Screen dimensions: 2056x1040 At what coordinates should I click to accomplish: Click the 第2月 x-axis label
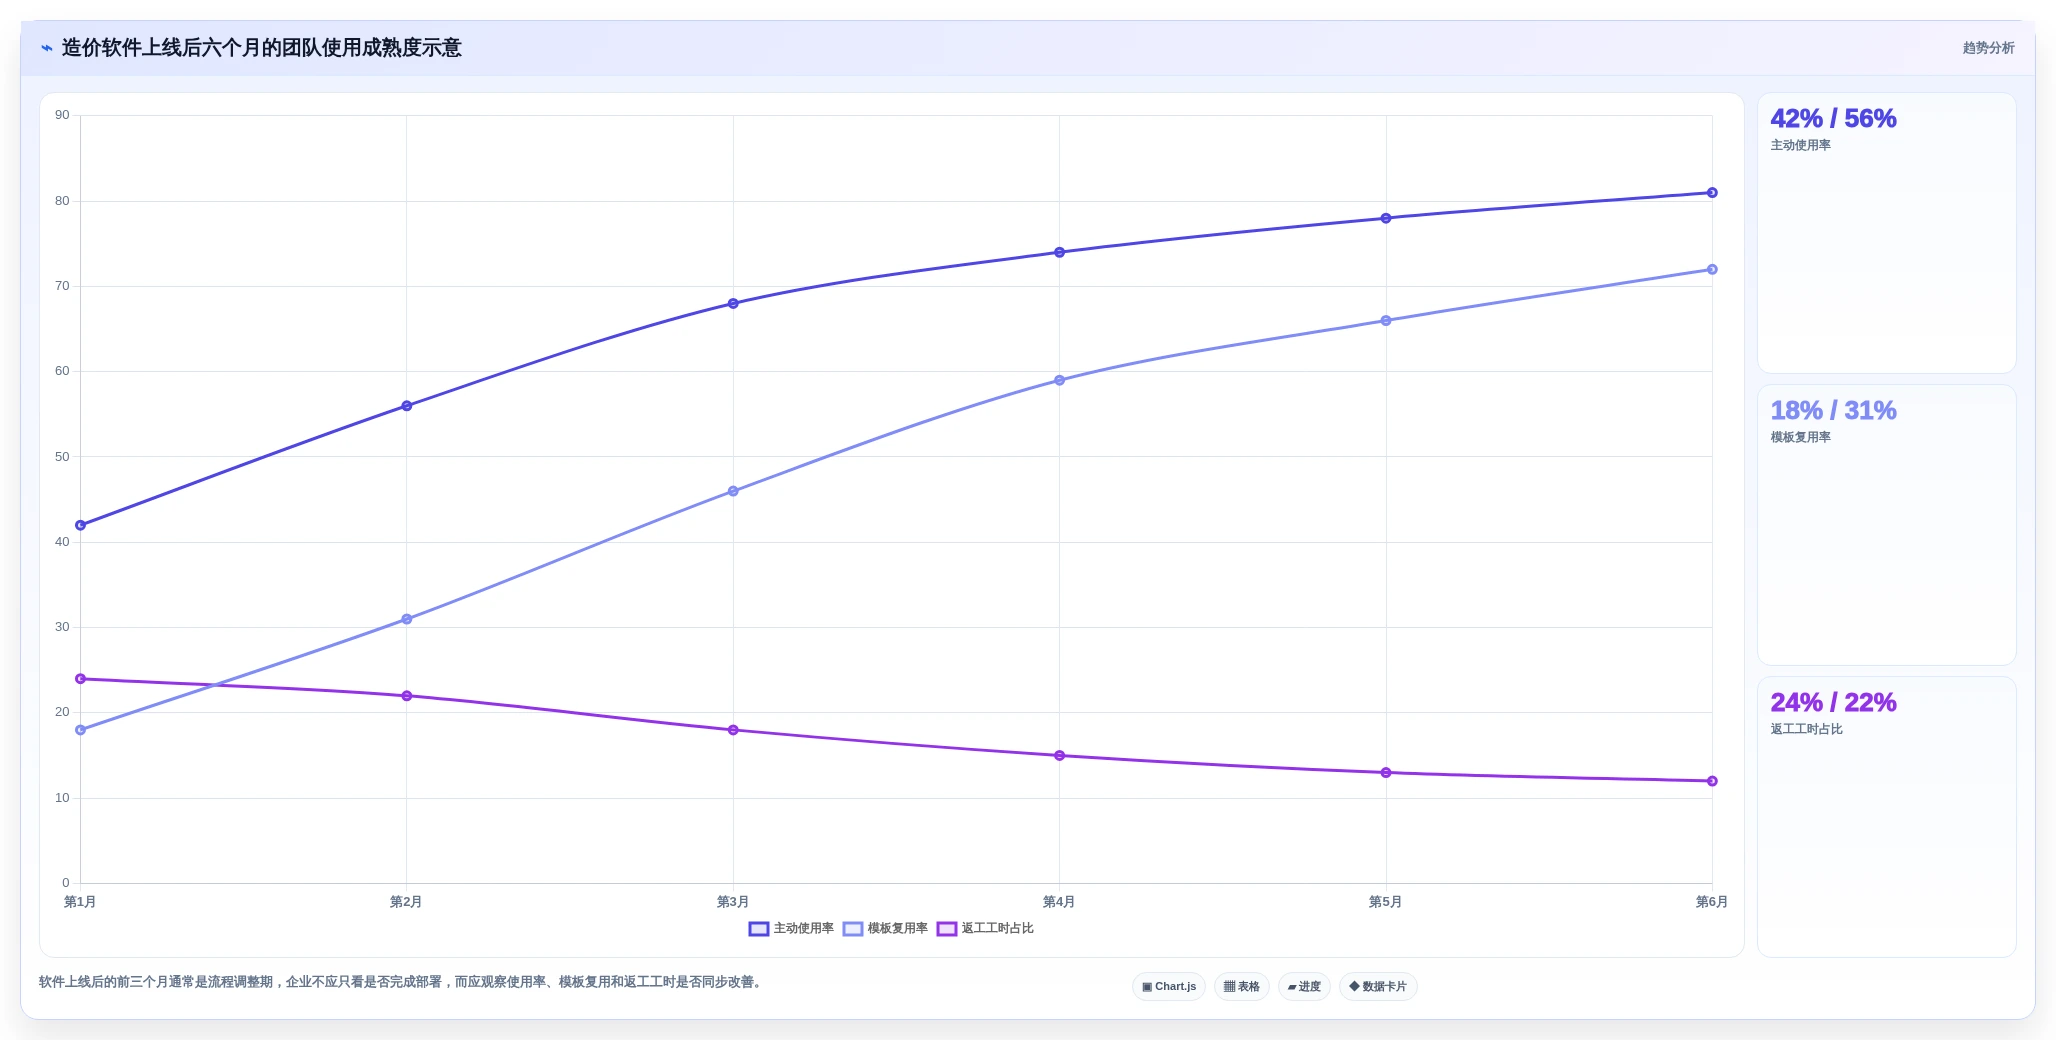(406, 902)
